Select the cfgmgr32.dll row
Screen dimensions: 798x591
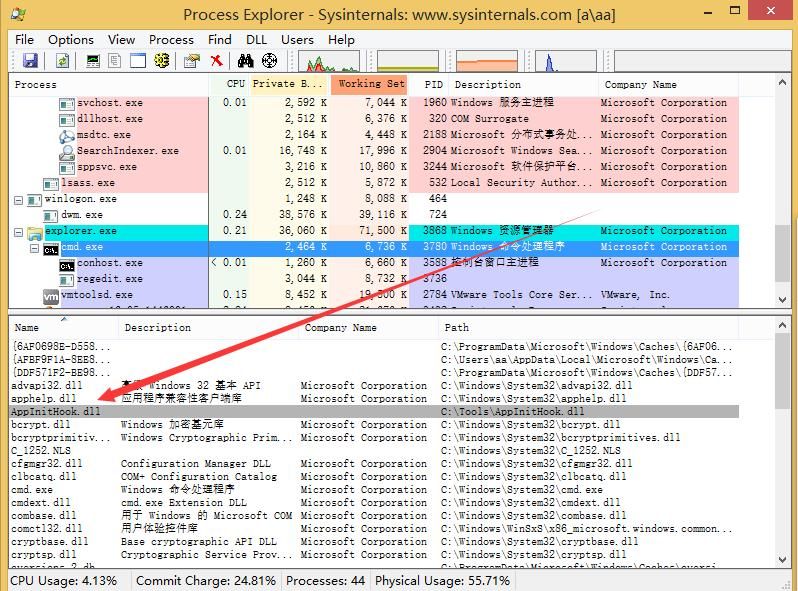[374, 464]
